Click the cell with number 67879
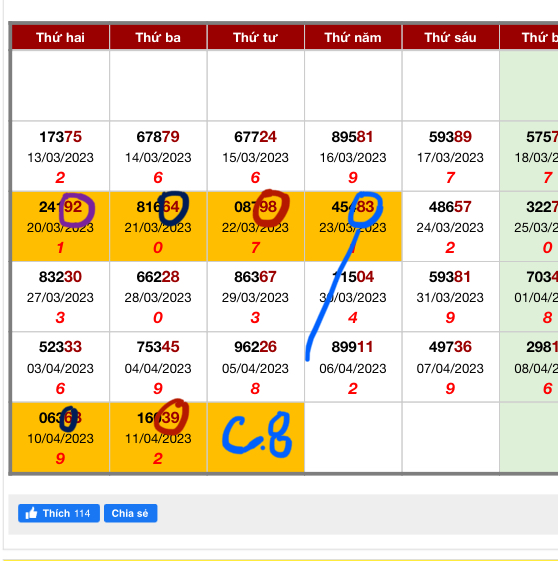 click(158, 156)
